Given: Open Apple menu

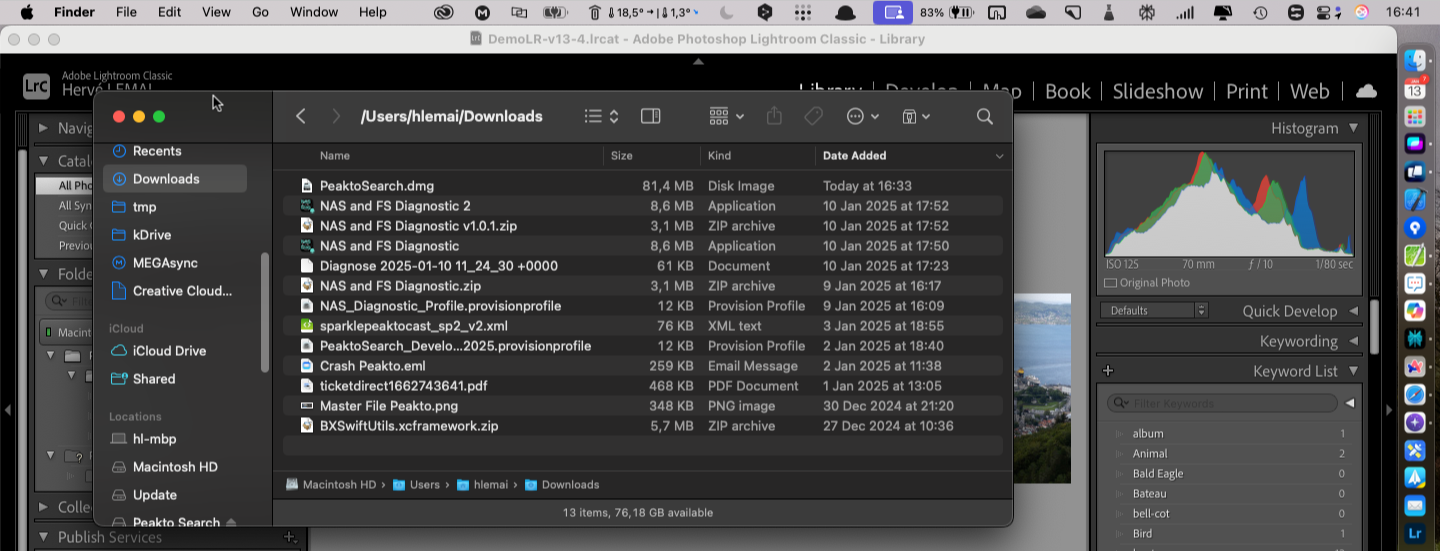Looking at the screenshot, I should tap(27, 12).
